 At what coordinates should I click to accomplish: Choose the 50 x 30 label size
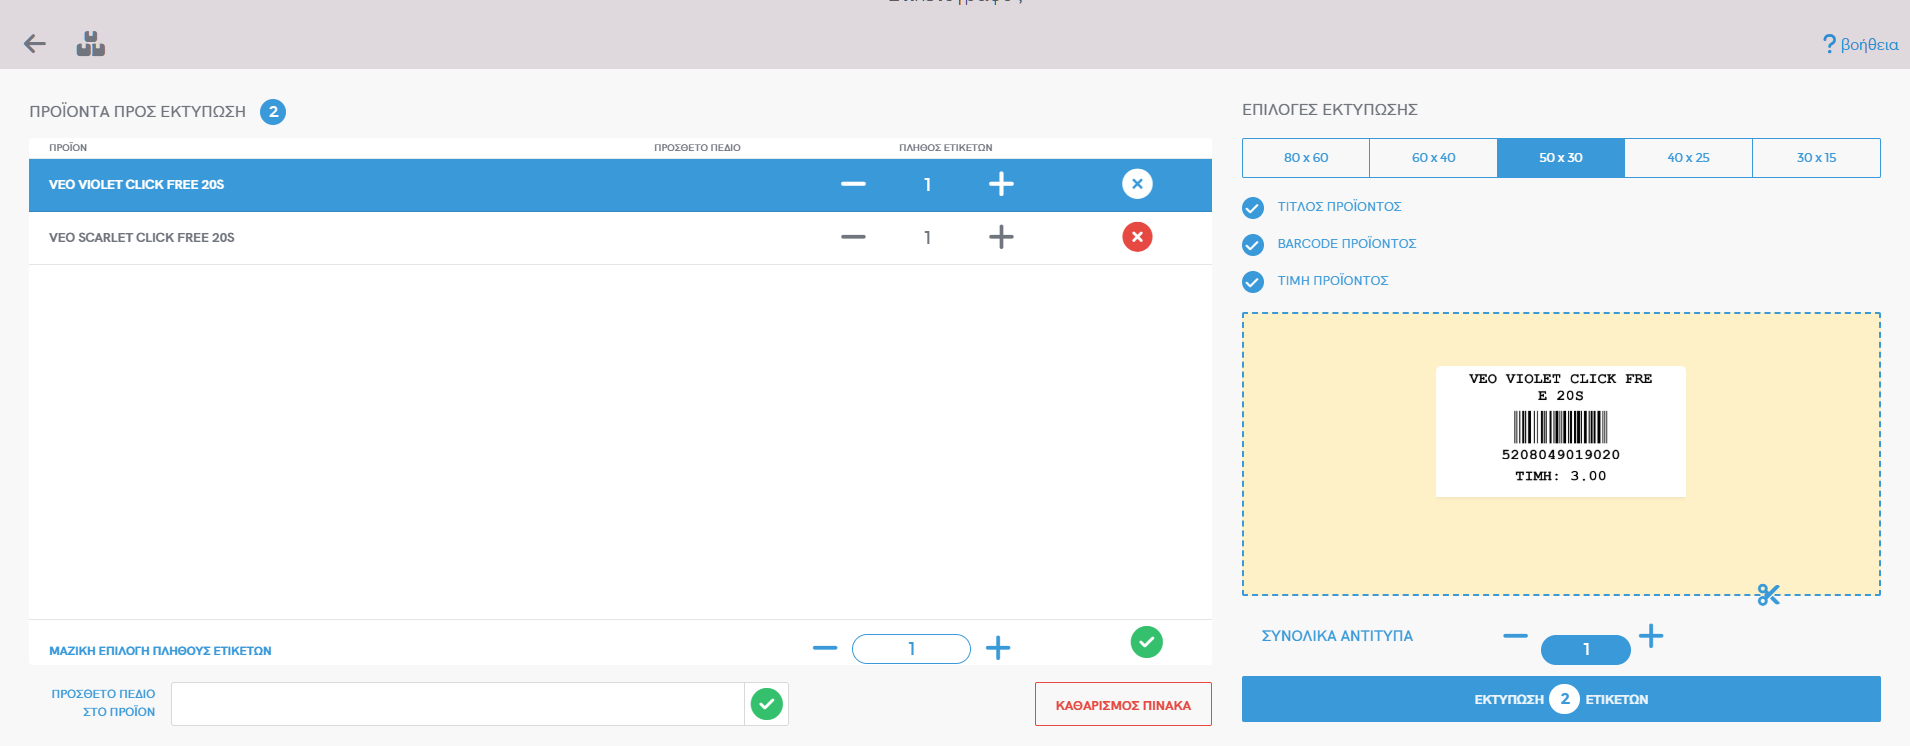pyautogui.click(x=1561, y=158)
